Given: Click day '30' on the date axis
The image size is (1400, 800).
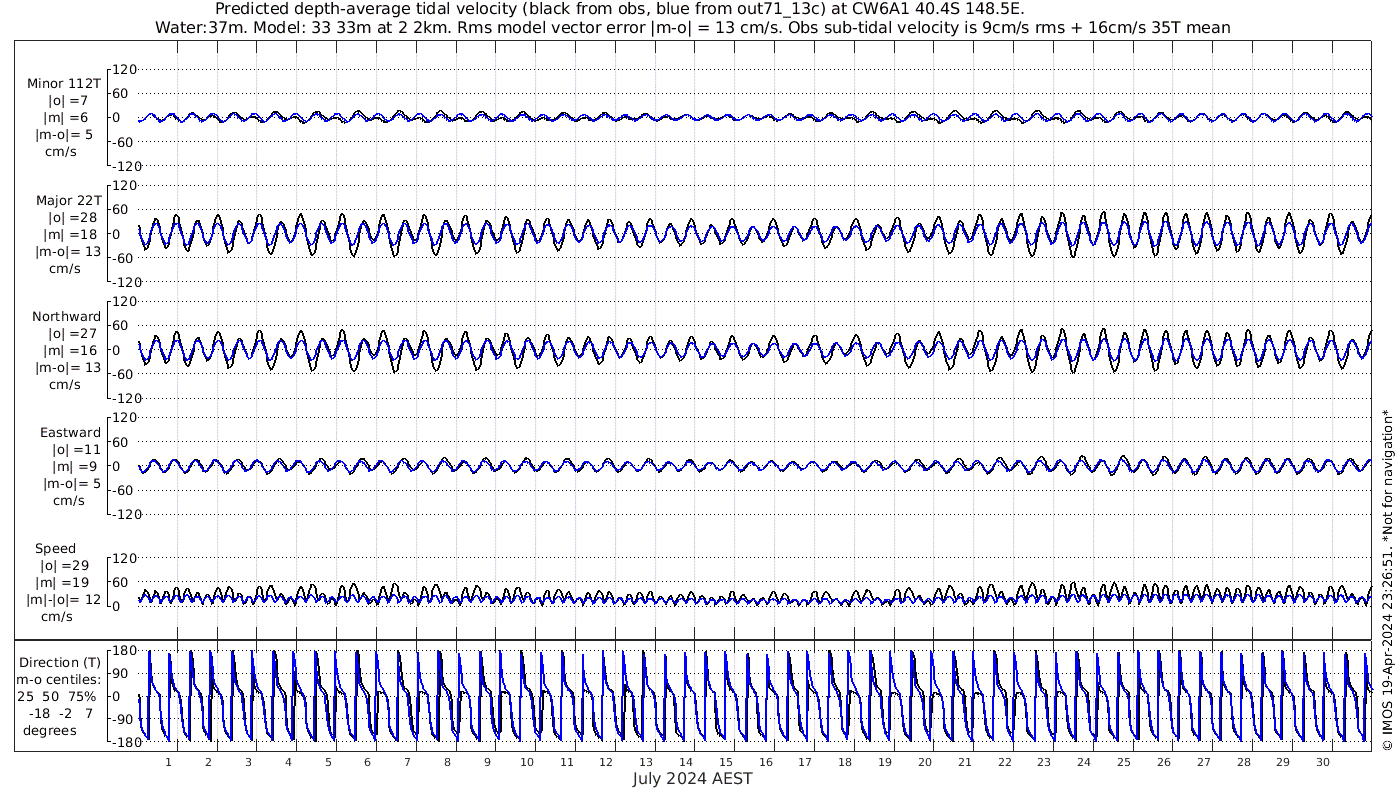Looking at the screenshot, I should pyautogui.click(x=1323, y=762).
